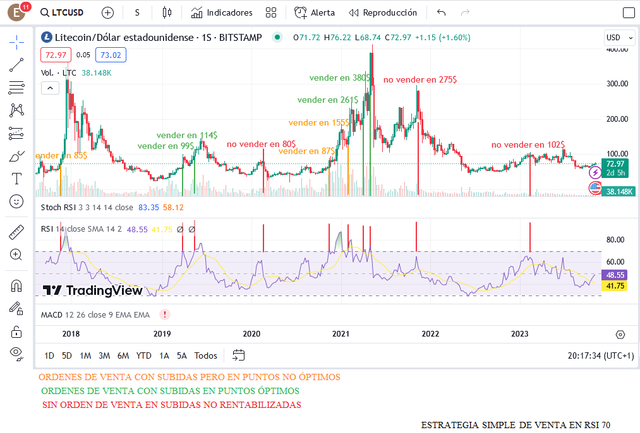This screenshot has width=640, height=433.
Task: Set range to 1D
Action: [x=49, y=356]
